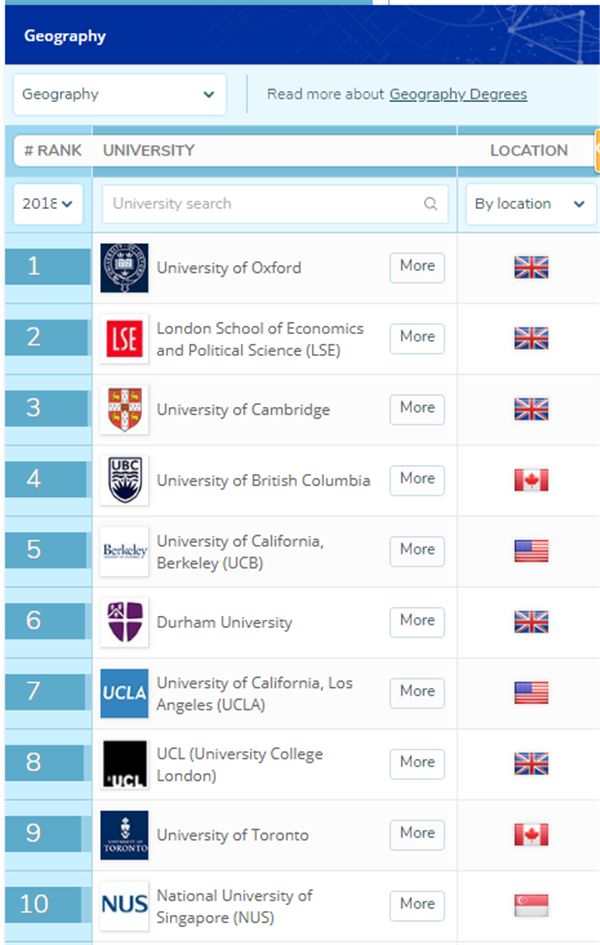Viewport: 600px width, 945px height.
Task: Sort by the LOCATION column header
Action: click(x=529, y=150)
